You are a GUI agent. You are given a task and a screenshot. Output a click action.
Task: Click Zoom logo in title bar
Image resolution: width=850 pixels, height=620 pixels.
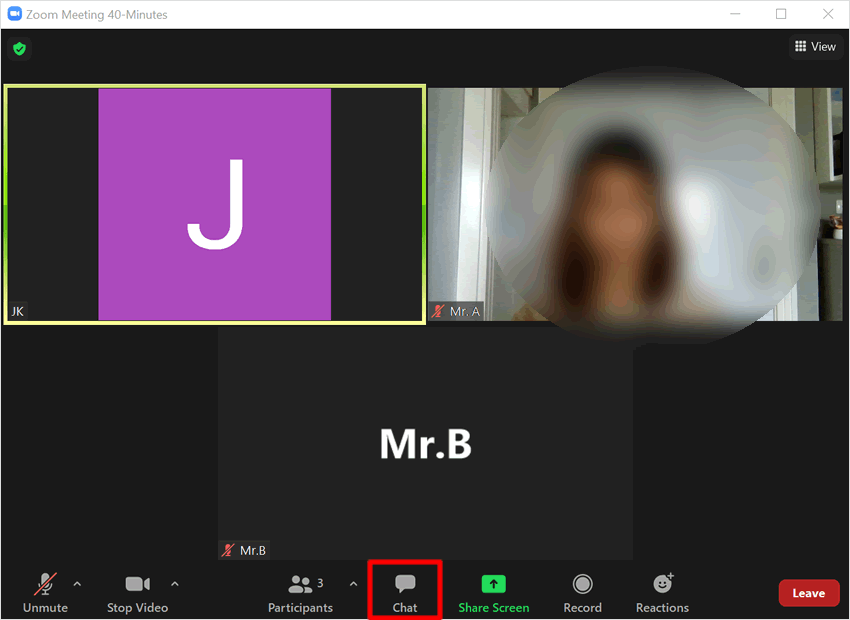pos(15,14)
